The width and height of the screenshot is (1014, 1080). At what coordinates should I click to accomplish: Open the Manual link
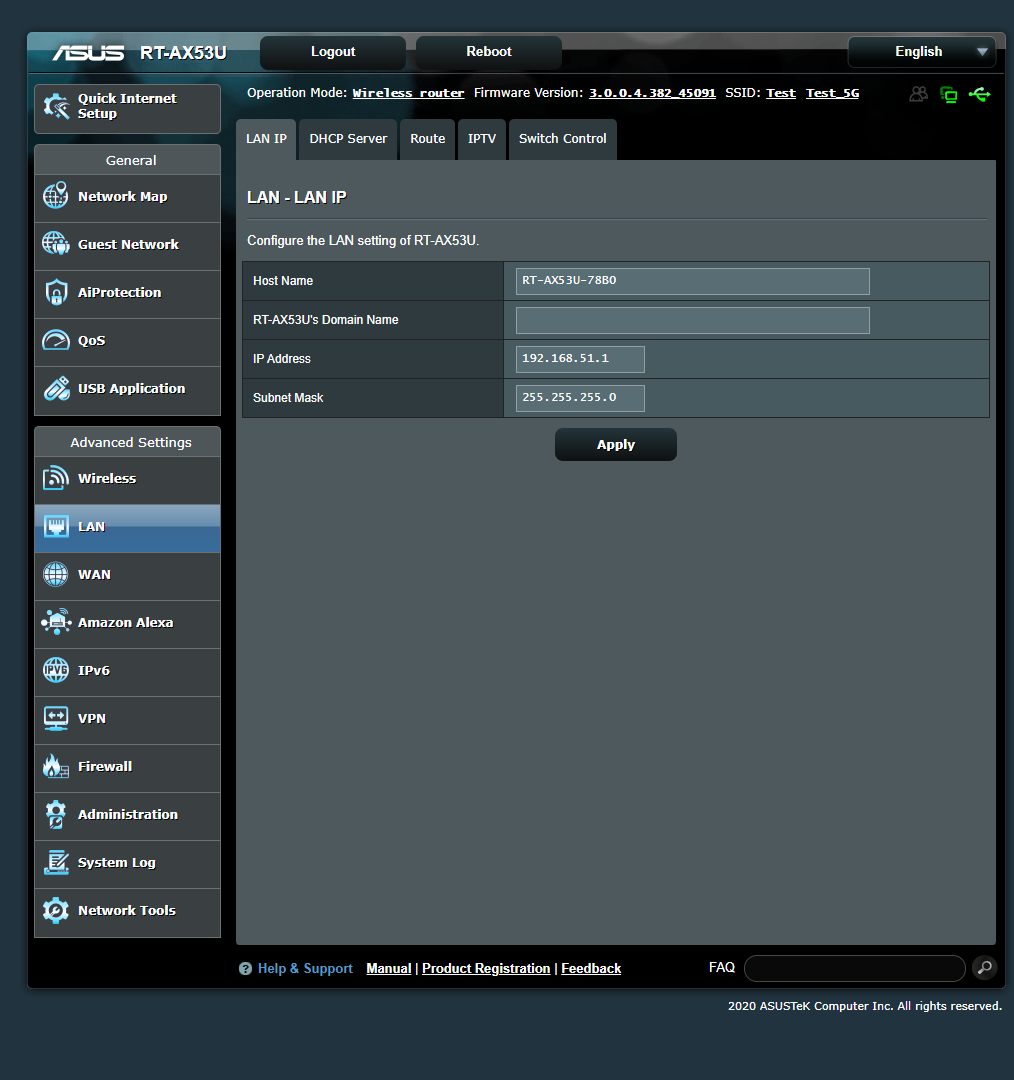click(389, 968)
